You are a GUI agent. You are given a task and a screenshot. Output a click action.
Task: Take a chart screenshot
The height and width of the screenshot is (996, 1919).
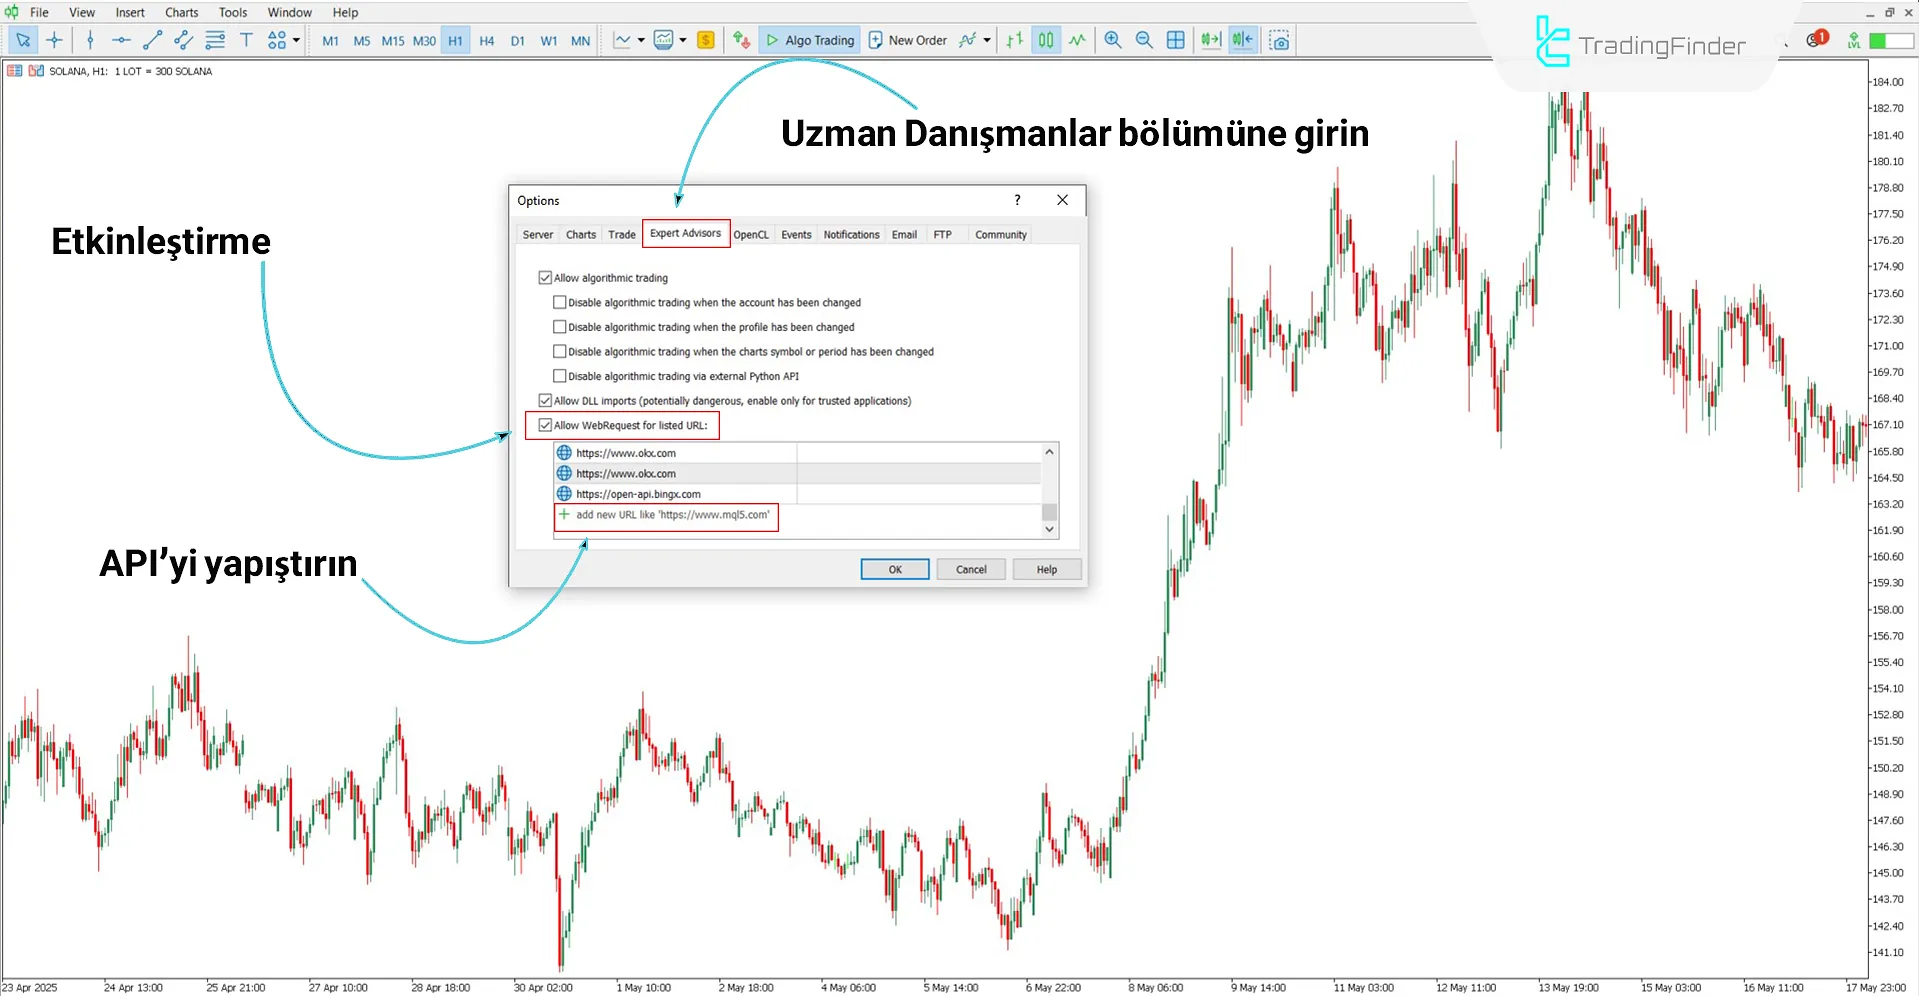tap(1279, 40)
